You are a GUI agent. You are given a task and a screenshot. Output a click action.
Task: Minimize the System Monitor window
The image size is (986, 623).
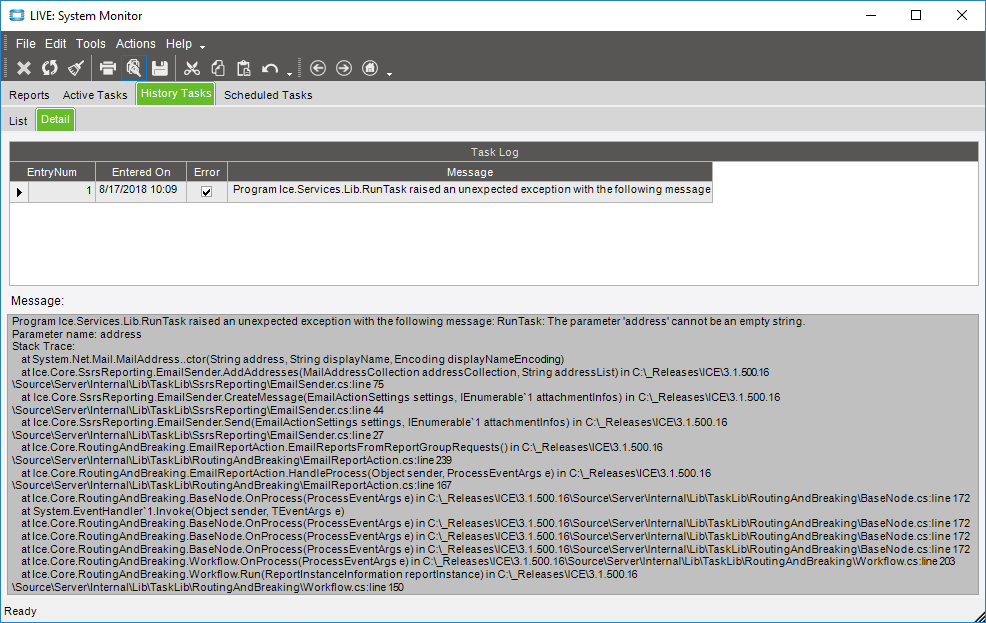tap(871, 15)
